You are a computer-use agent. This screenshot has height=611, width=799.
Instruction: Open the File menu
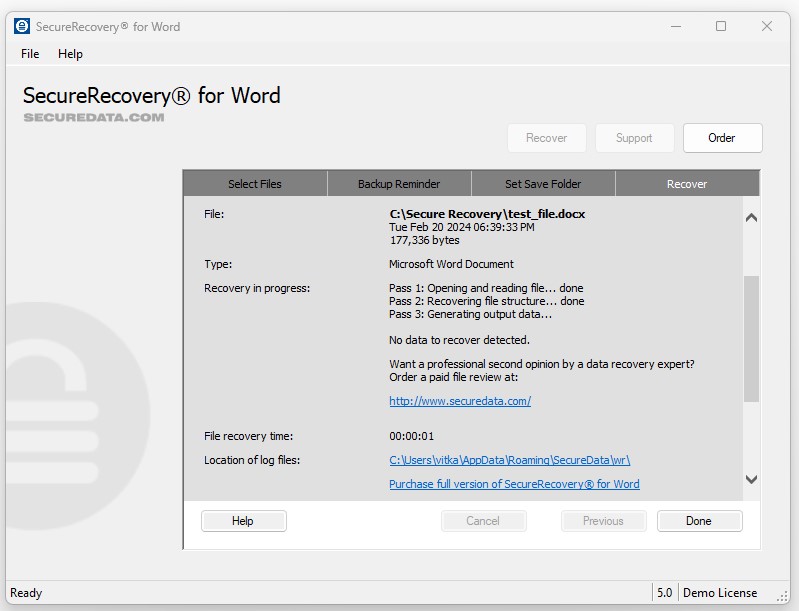tap(30, 54)
